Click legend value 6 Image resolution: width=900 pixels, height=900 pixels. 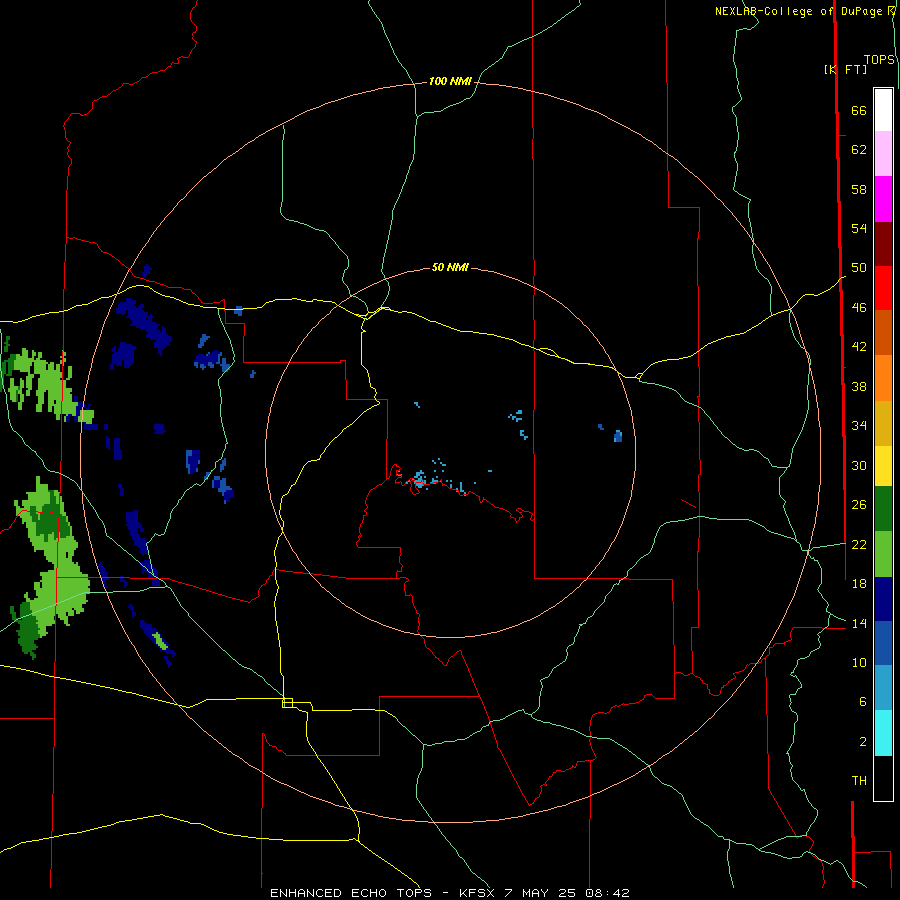(x=862, y=702)
